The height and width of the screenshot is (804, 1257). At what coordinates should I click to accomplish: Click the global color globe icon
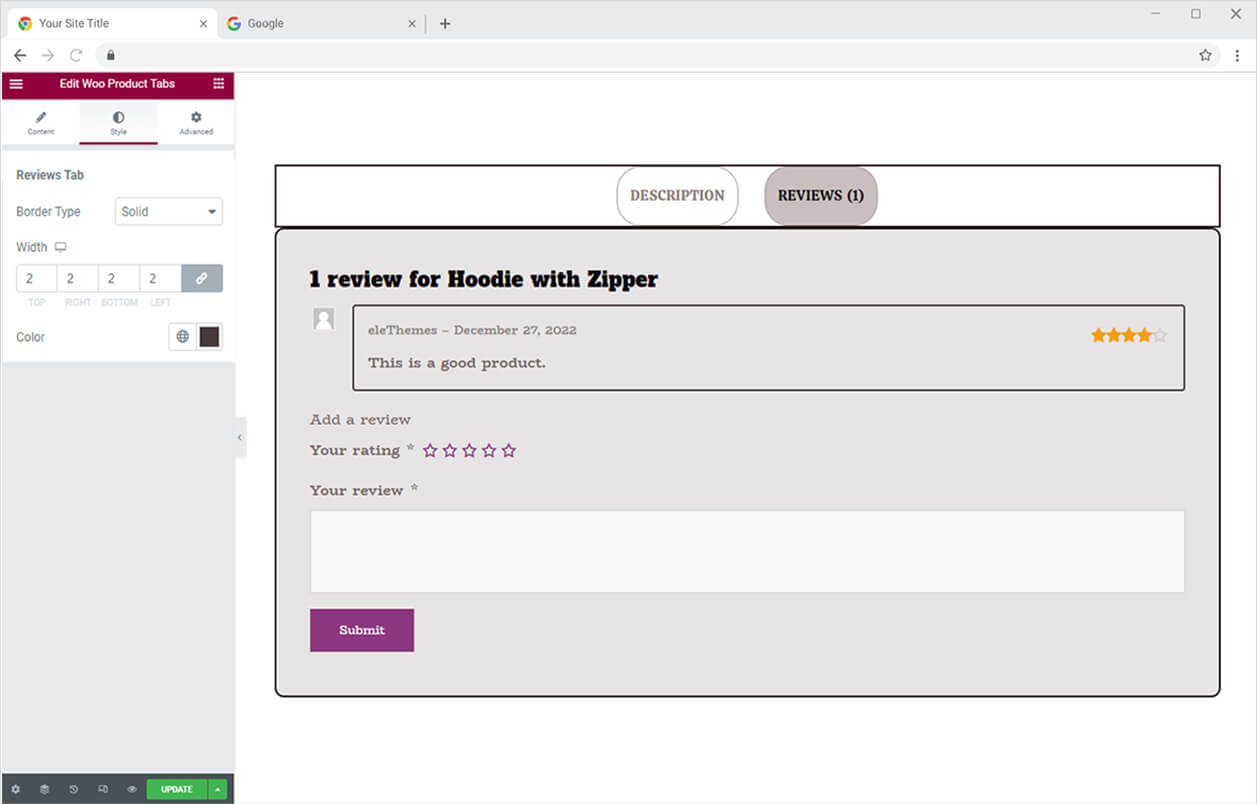pos(182,337)
